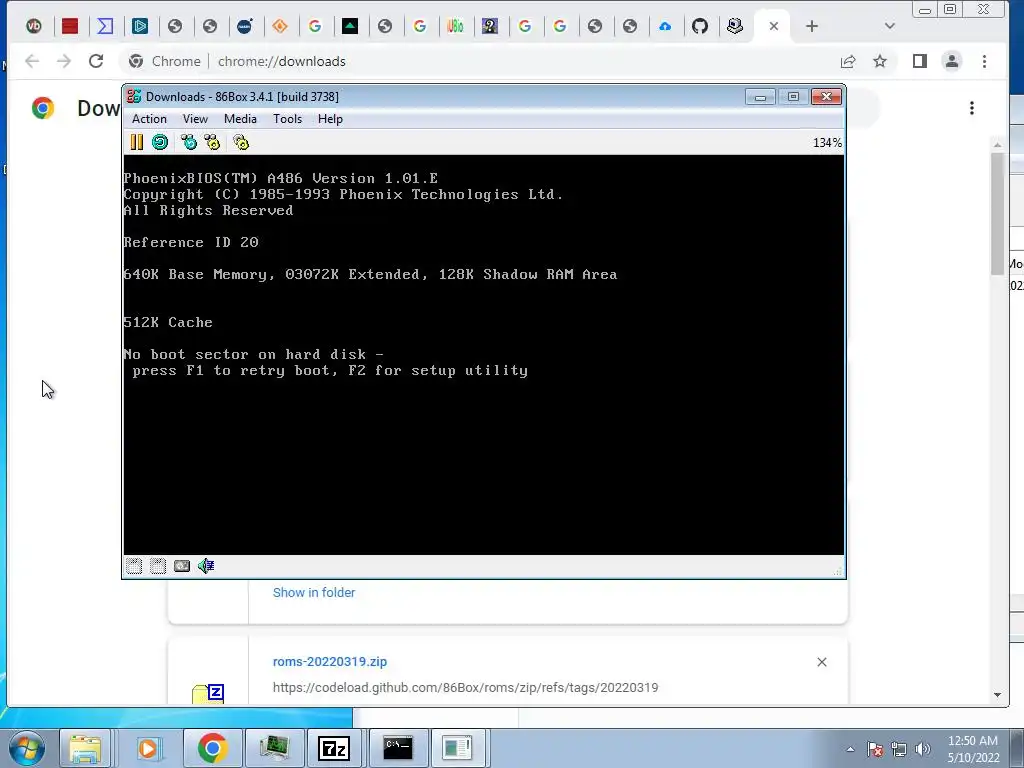Open 86Box machine settings icon
The height and width of the screenshot is (768, 1024).
(x=241, y=142)
